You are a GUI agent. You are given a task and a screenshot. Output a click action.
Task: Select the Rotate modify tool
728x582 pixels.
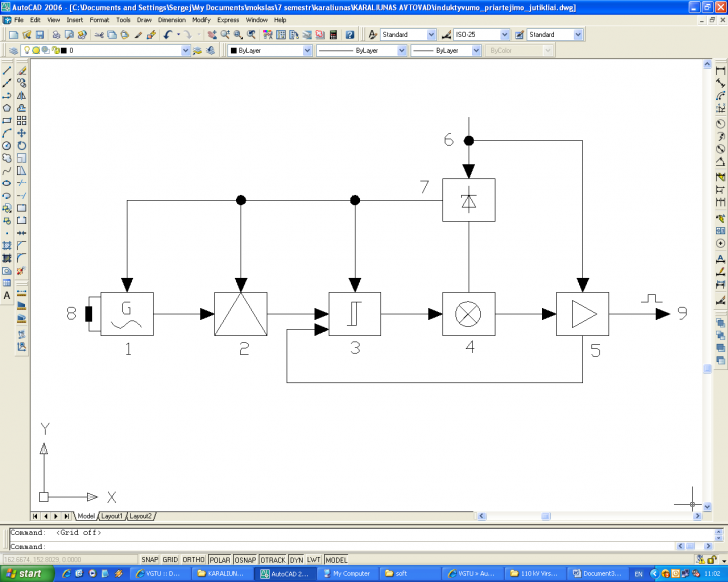click(21, 146)
